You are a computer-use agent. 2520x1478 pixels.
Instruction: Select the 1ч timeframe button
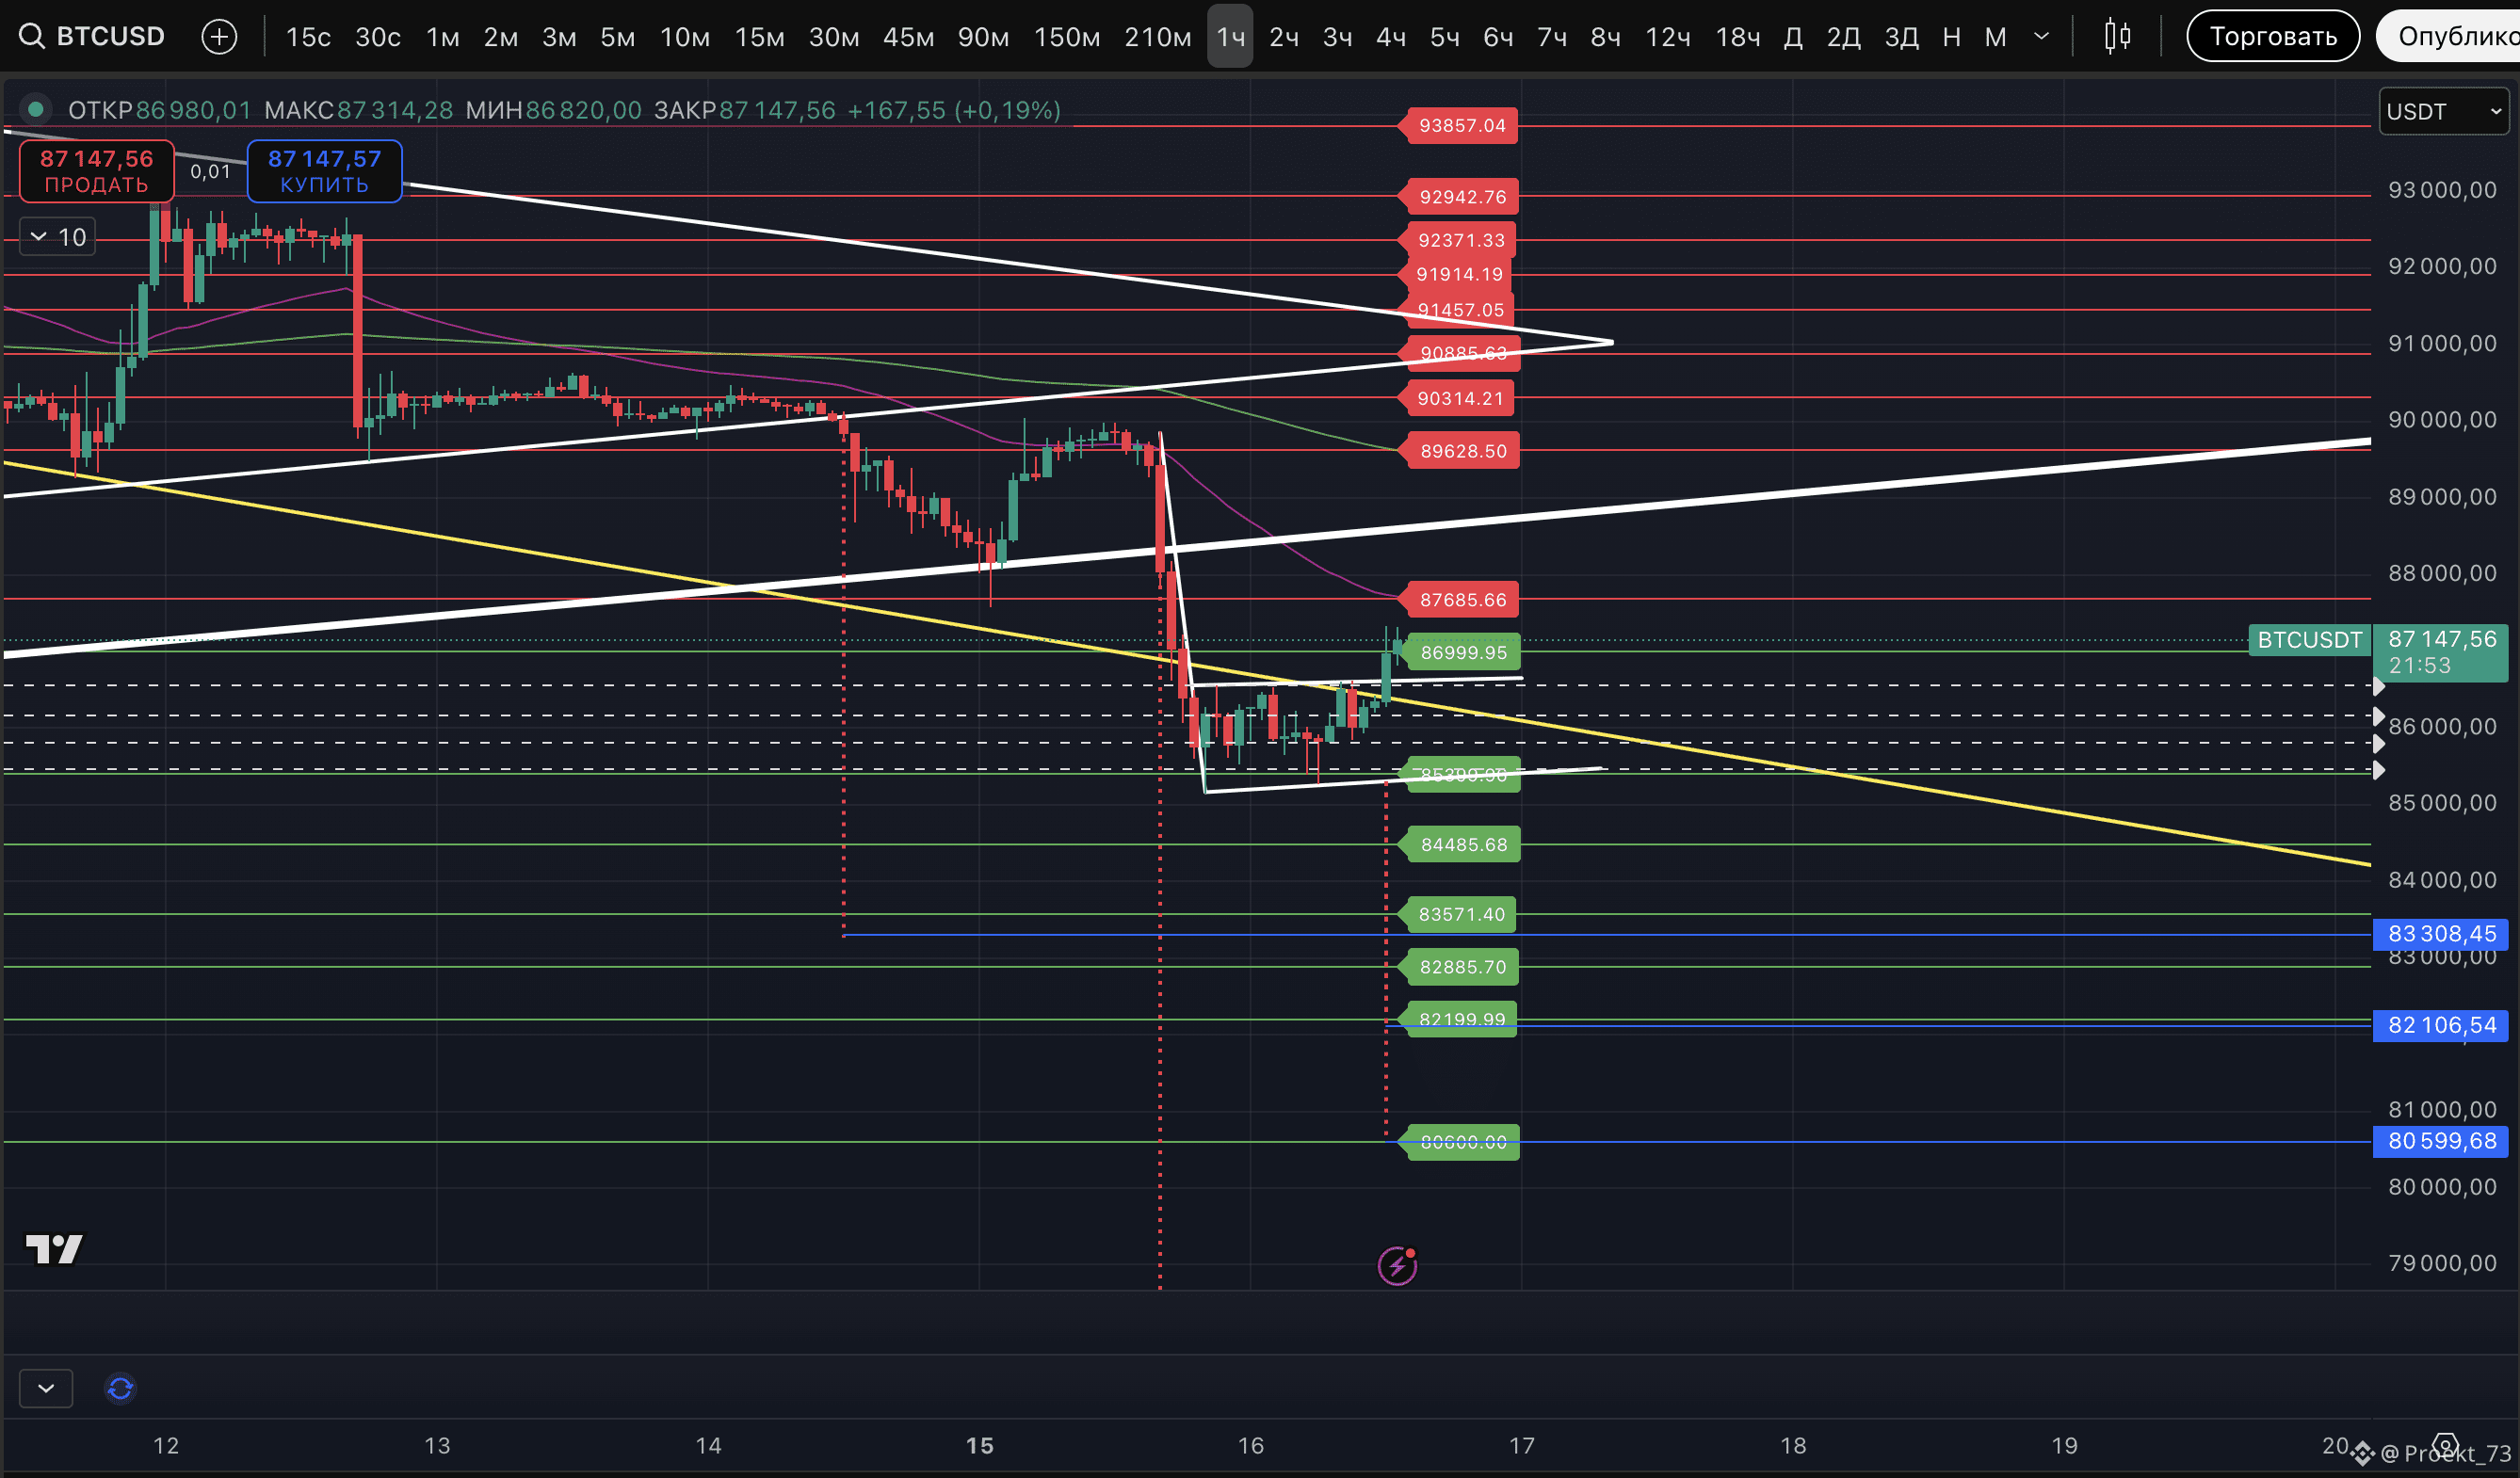[1229, 37]
